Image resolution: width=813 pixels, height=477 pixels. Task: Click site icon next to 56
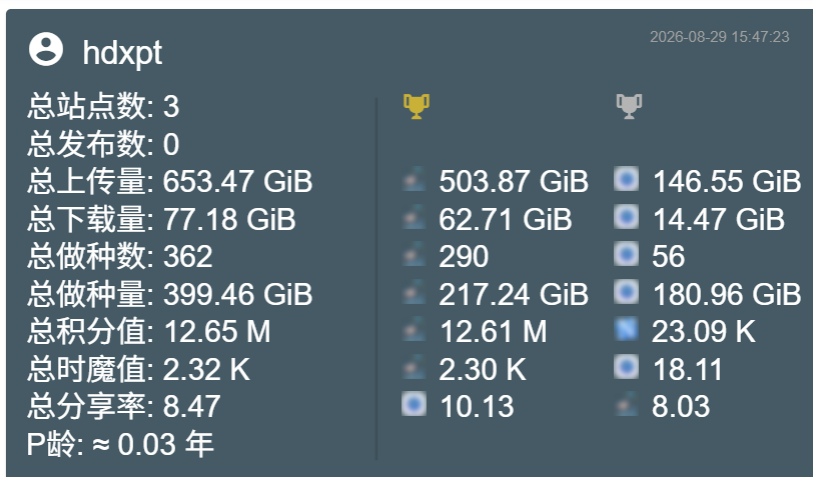(626, 255)
